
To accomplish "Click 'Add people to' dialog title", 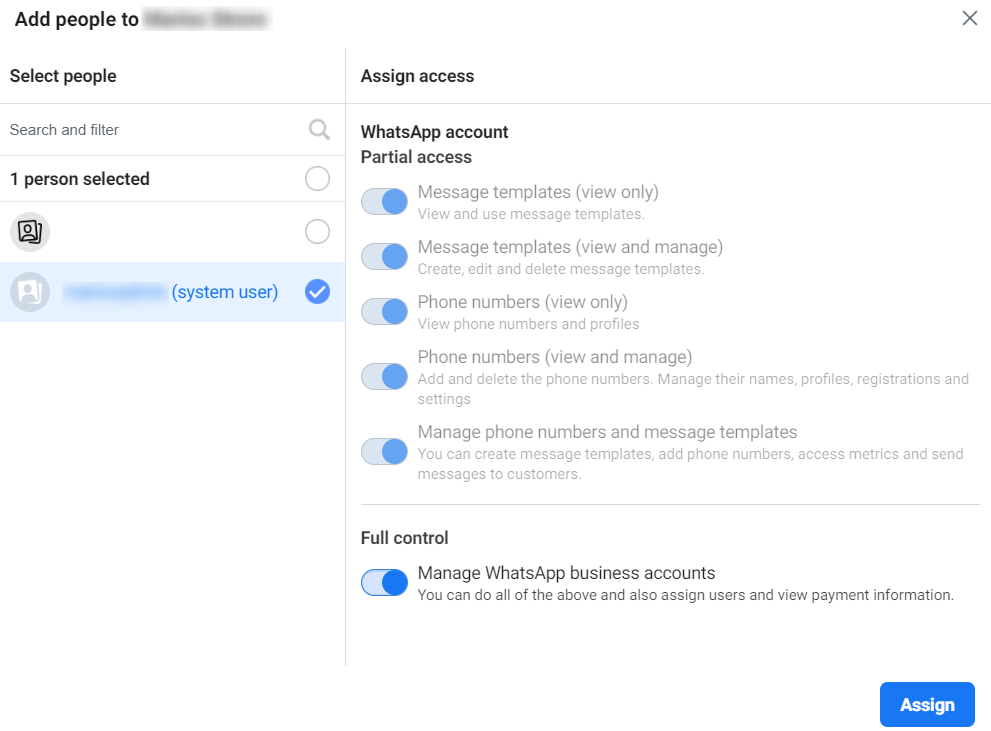I will 76,20.
